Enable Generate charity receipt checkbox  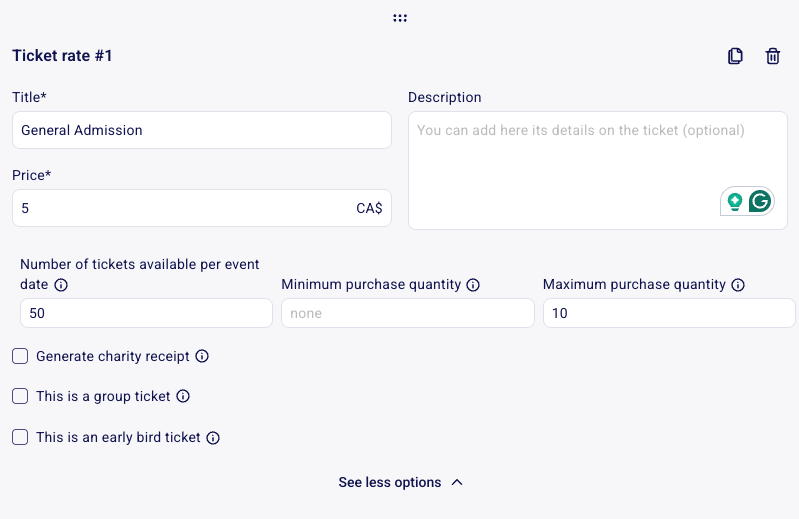(20, 356)
